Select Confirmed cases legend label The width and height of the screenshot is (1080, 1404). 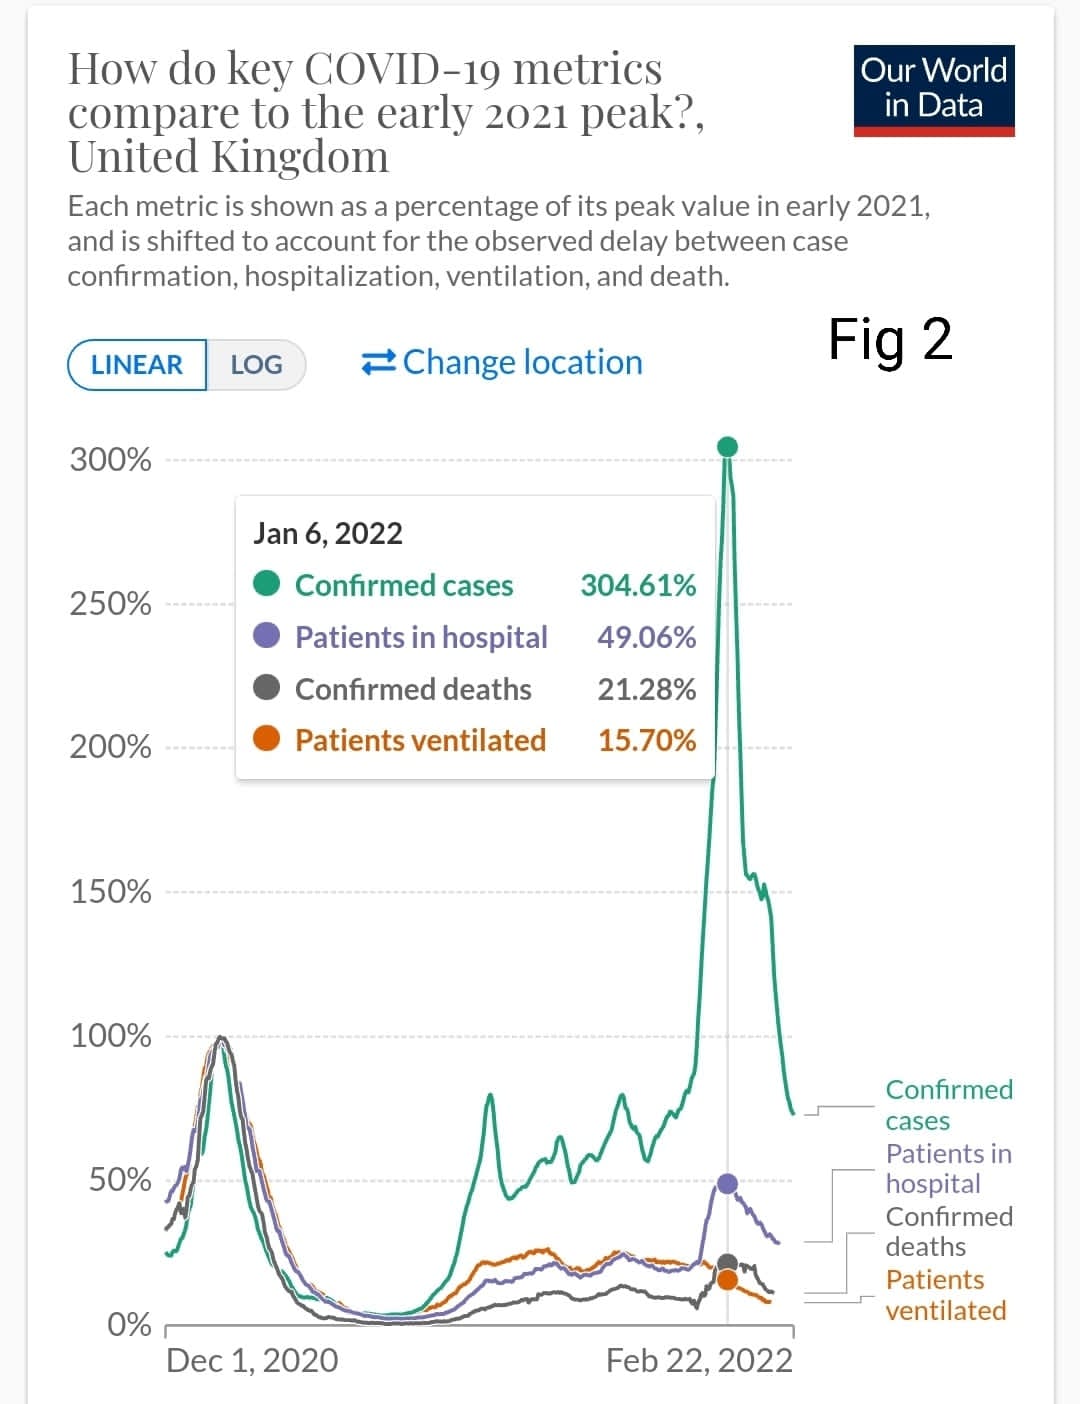[x=948, y=1104]
